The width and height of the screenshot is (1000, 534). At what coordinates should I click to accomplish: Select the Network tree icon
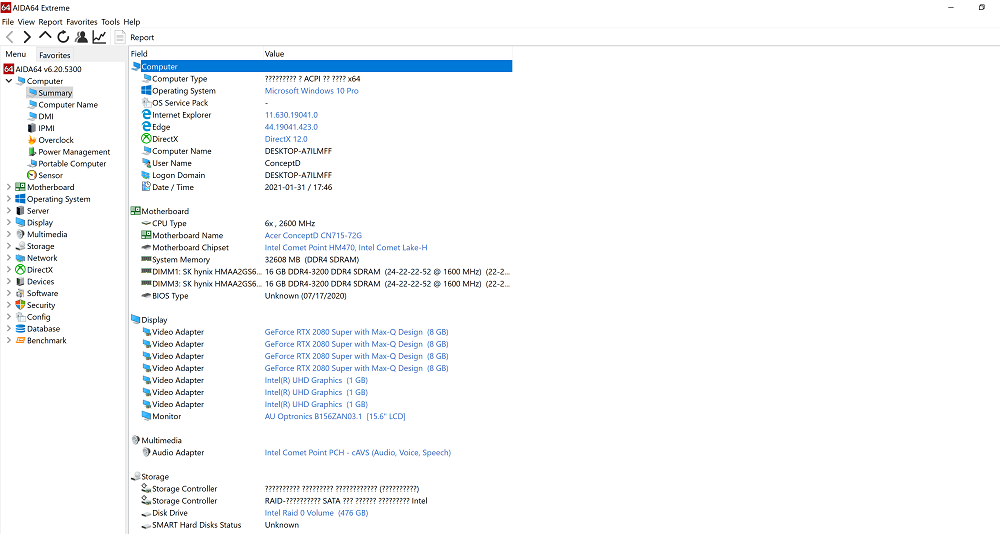(20, 258)
